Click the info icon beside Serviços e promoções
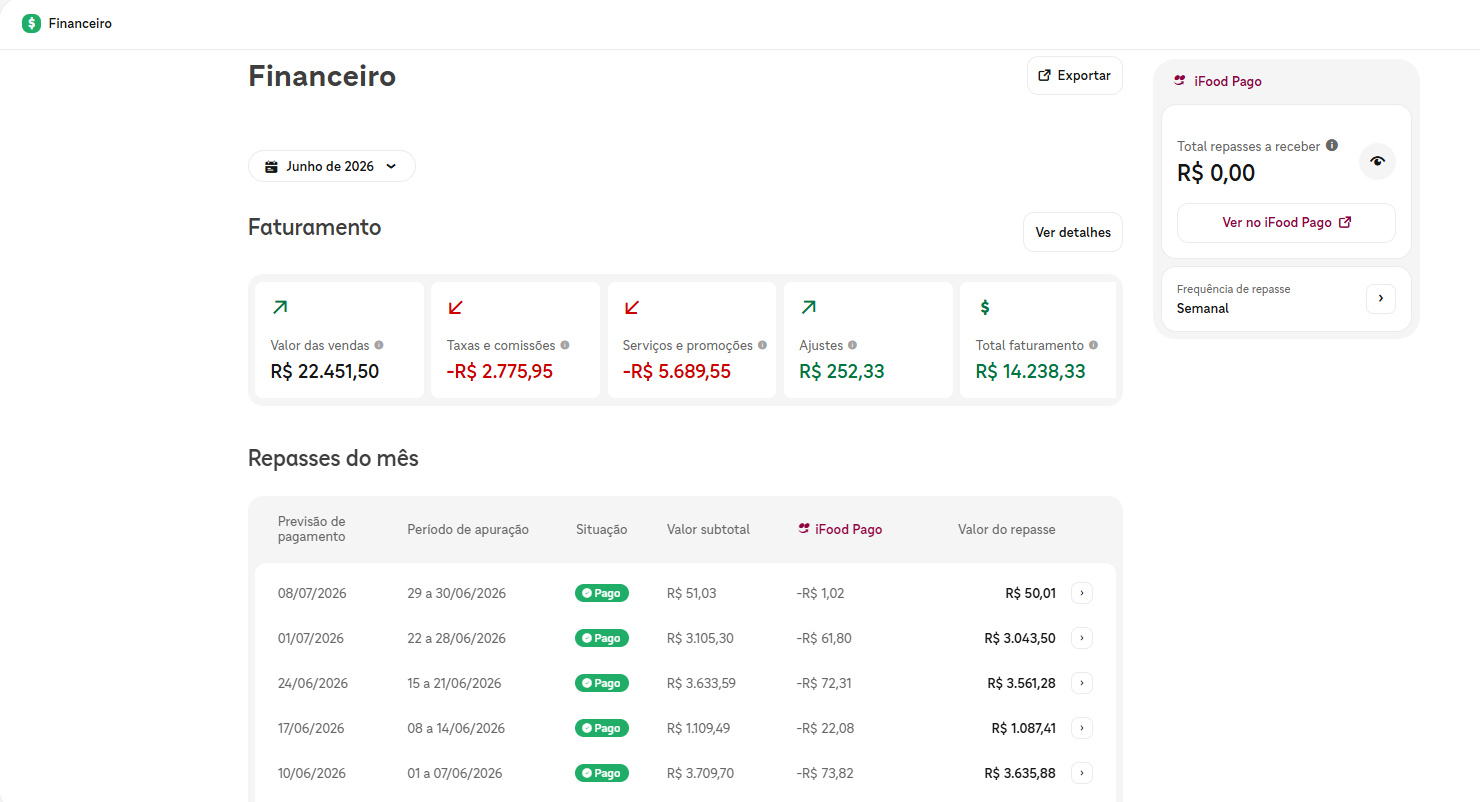 tap(762, 345)
